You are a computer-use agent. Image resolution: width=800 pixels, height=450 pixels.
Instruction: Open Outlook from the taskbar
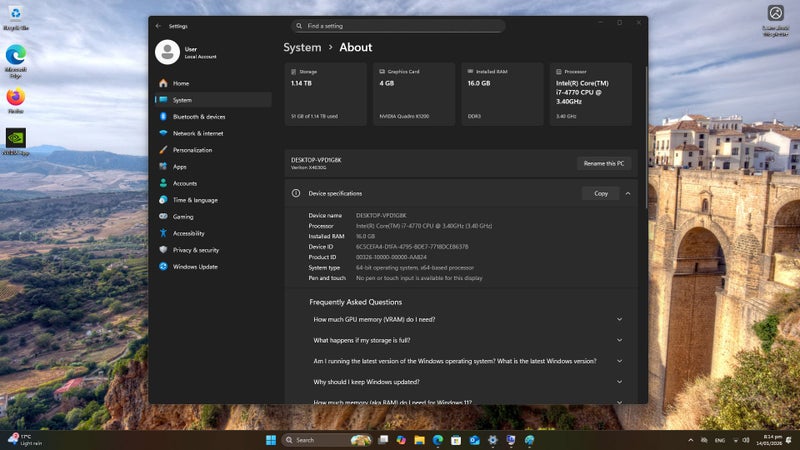pyautogui.click(x=474, y=440)
